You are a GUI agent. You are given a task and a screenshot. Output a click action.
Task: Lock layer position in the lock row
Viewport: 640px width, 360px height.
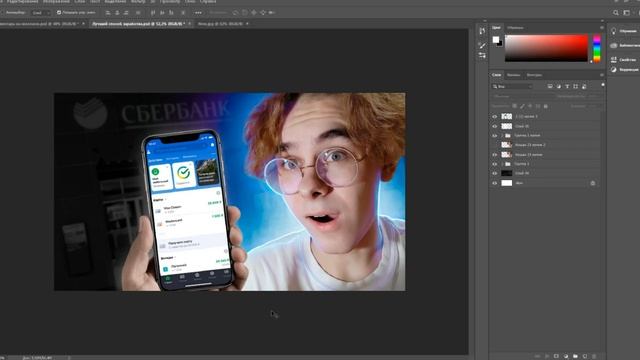point(530,106)
